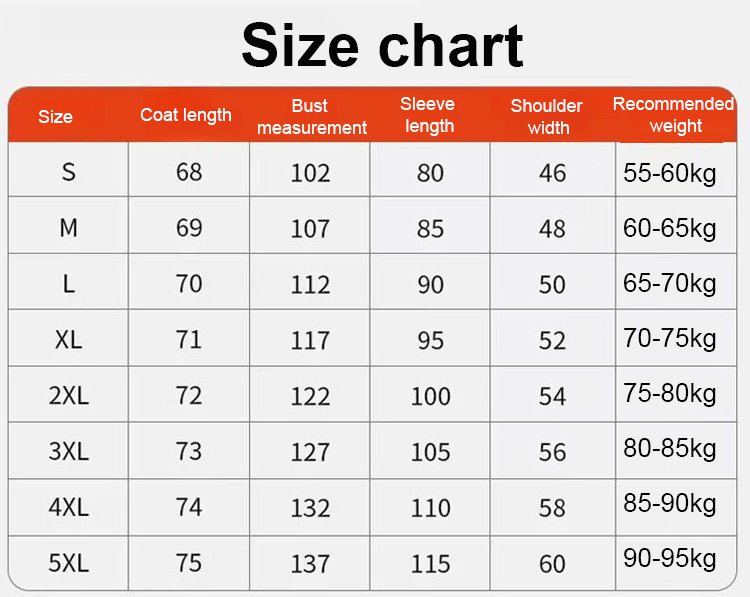Screen dimensions: 750x597
Task: Select sleeve length value 100
Action: click(x=430, y=397)
